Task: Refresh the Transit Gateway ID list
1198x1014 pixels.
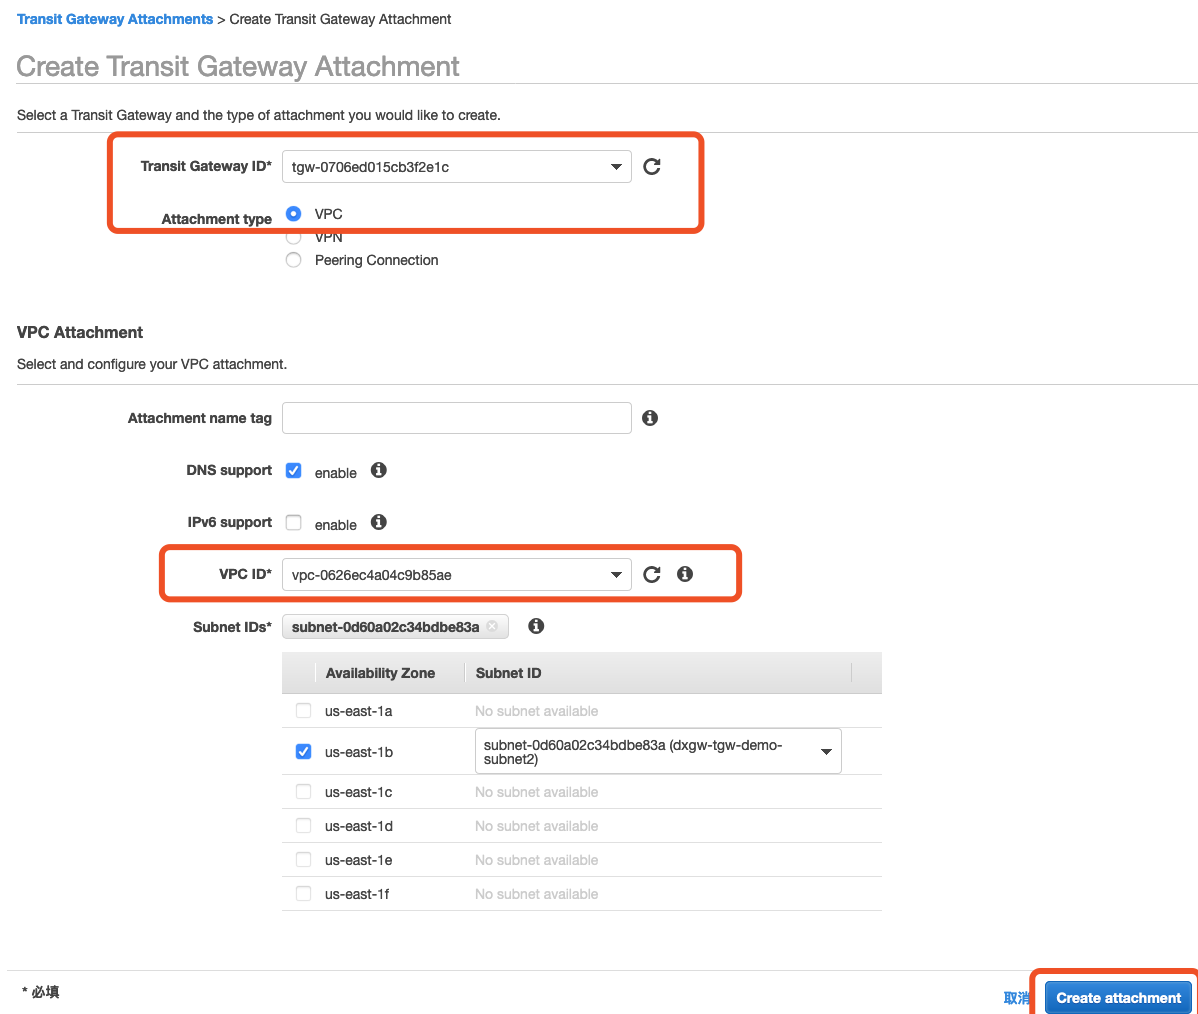Action: 652,167
